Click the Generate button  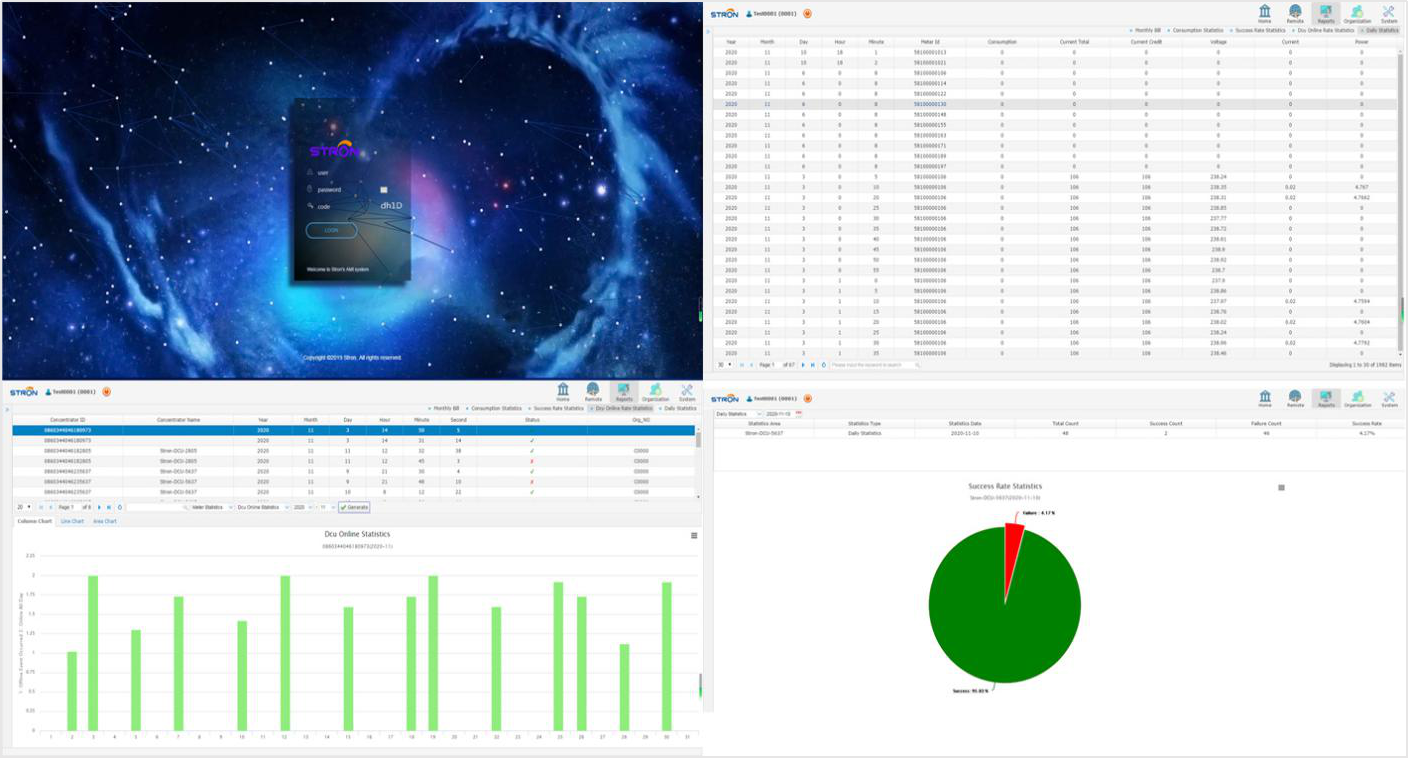(354, 507)
